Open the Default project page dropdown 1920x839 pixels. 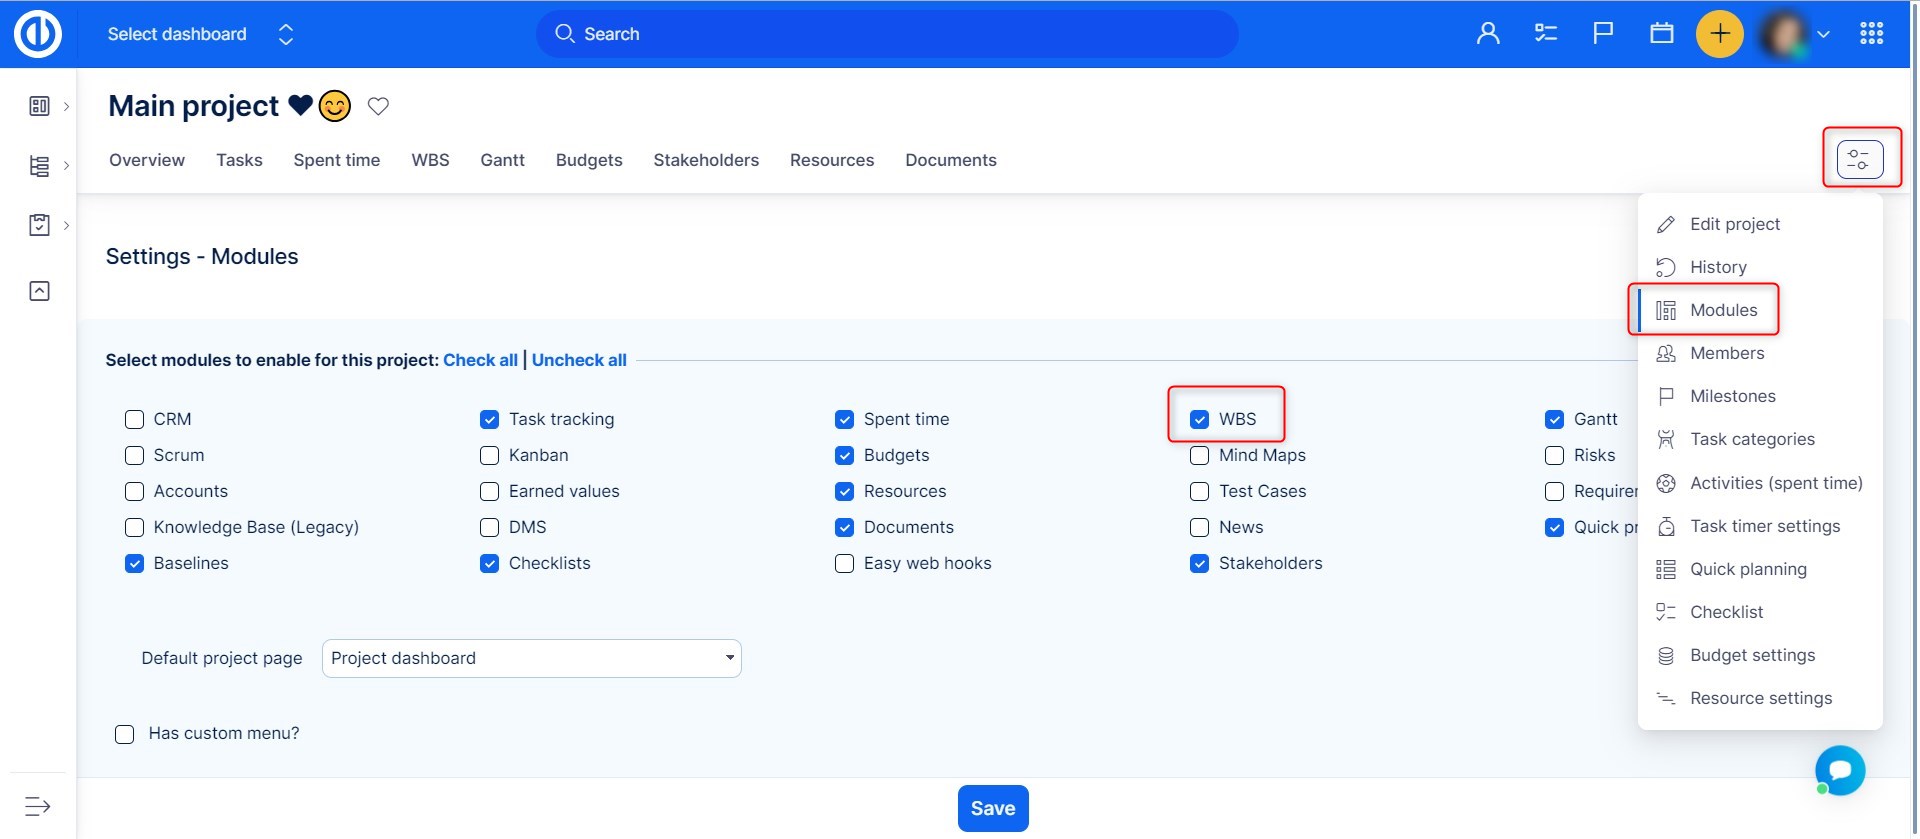point(531,658)
